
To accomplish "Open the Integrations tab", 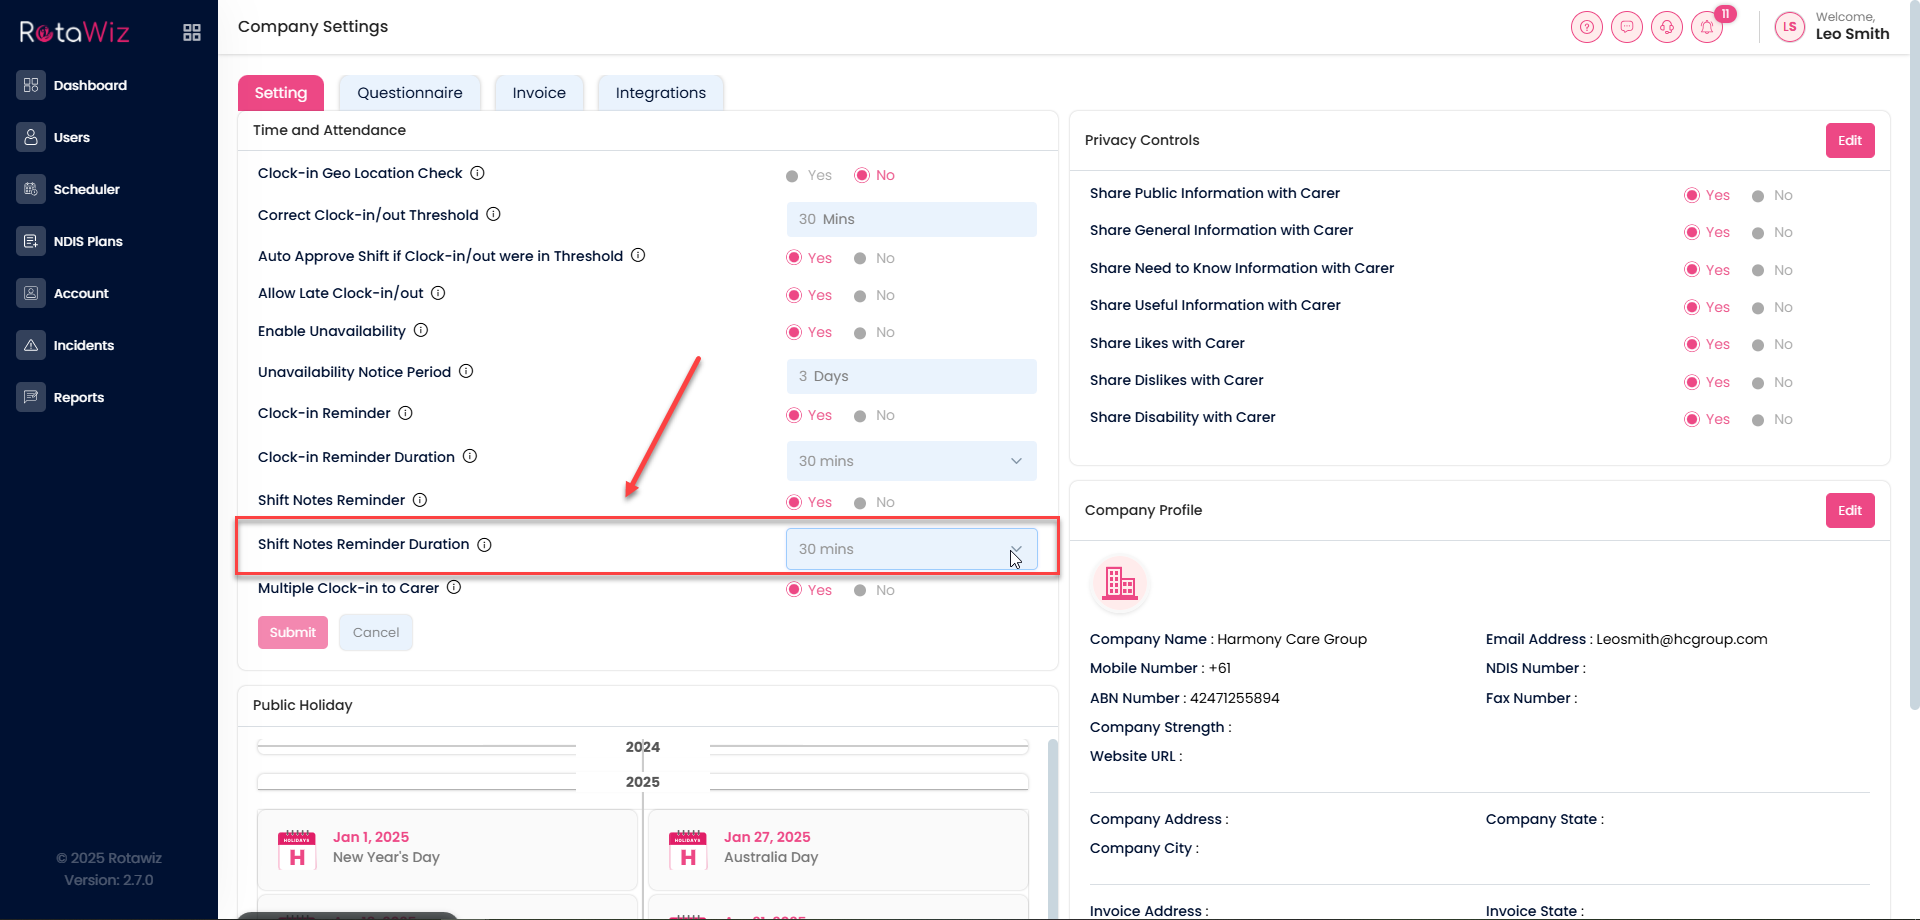I will (660, 93).
